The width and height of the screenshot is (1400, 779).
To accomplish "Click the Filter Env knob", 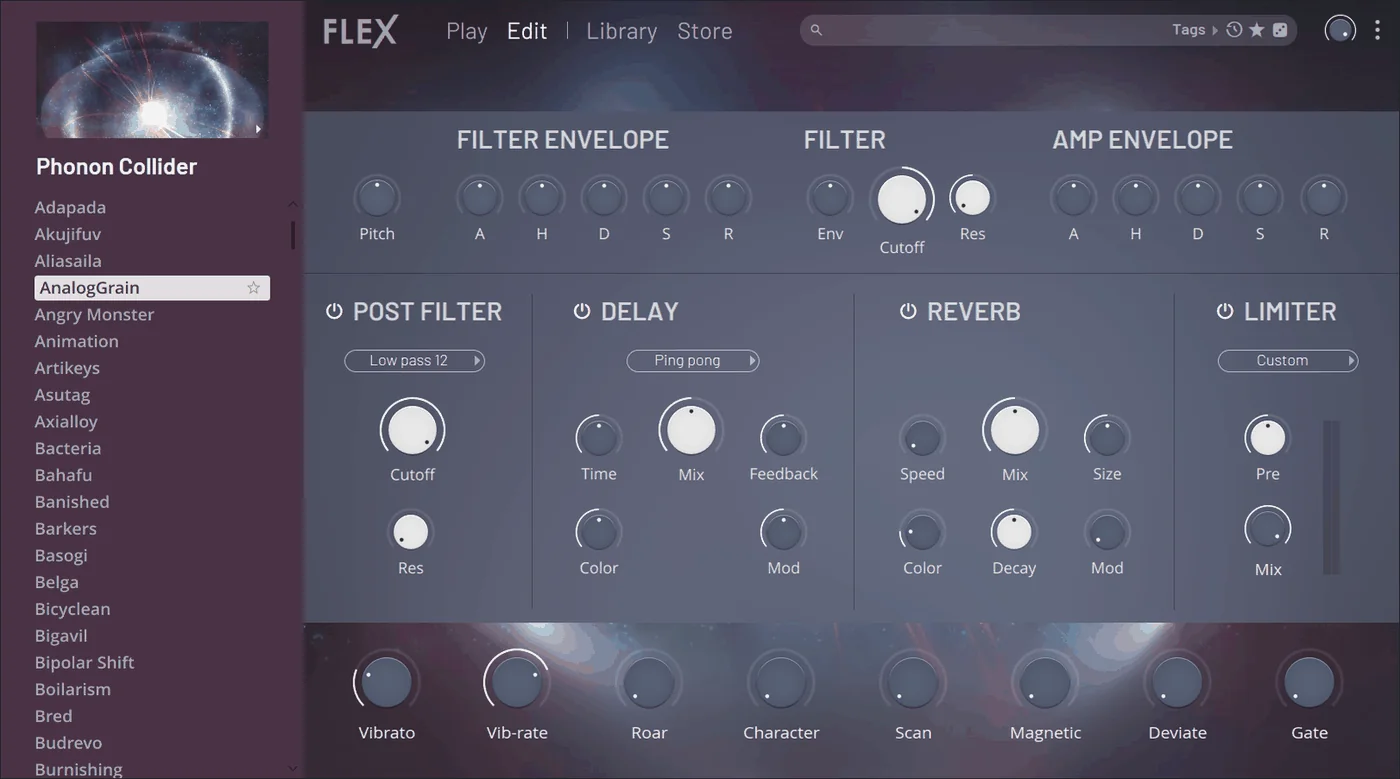I will (x=830, y=198).
